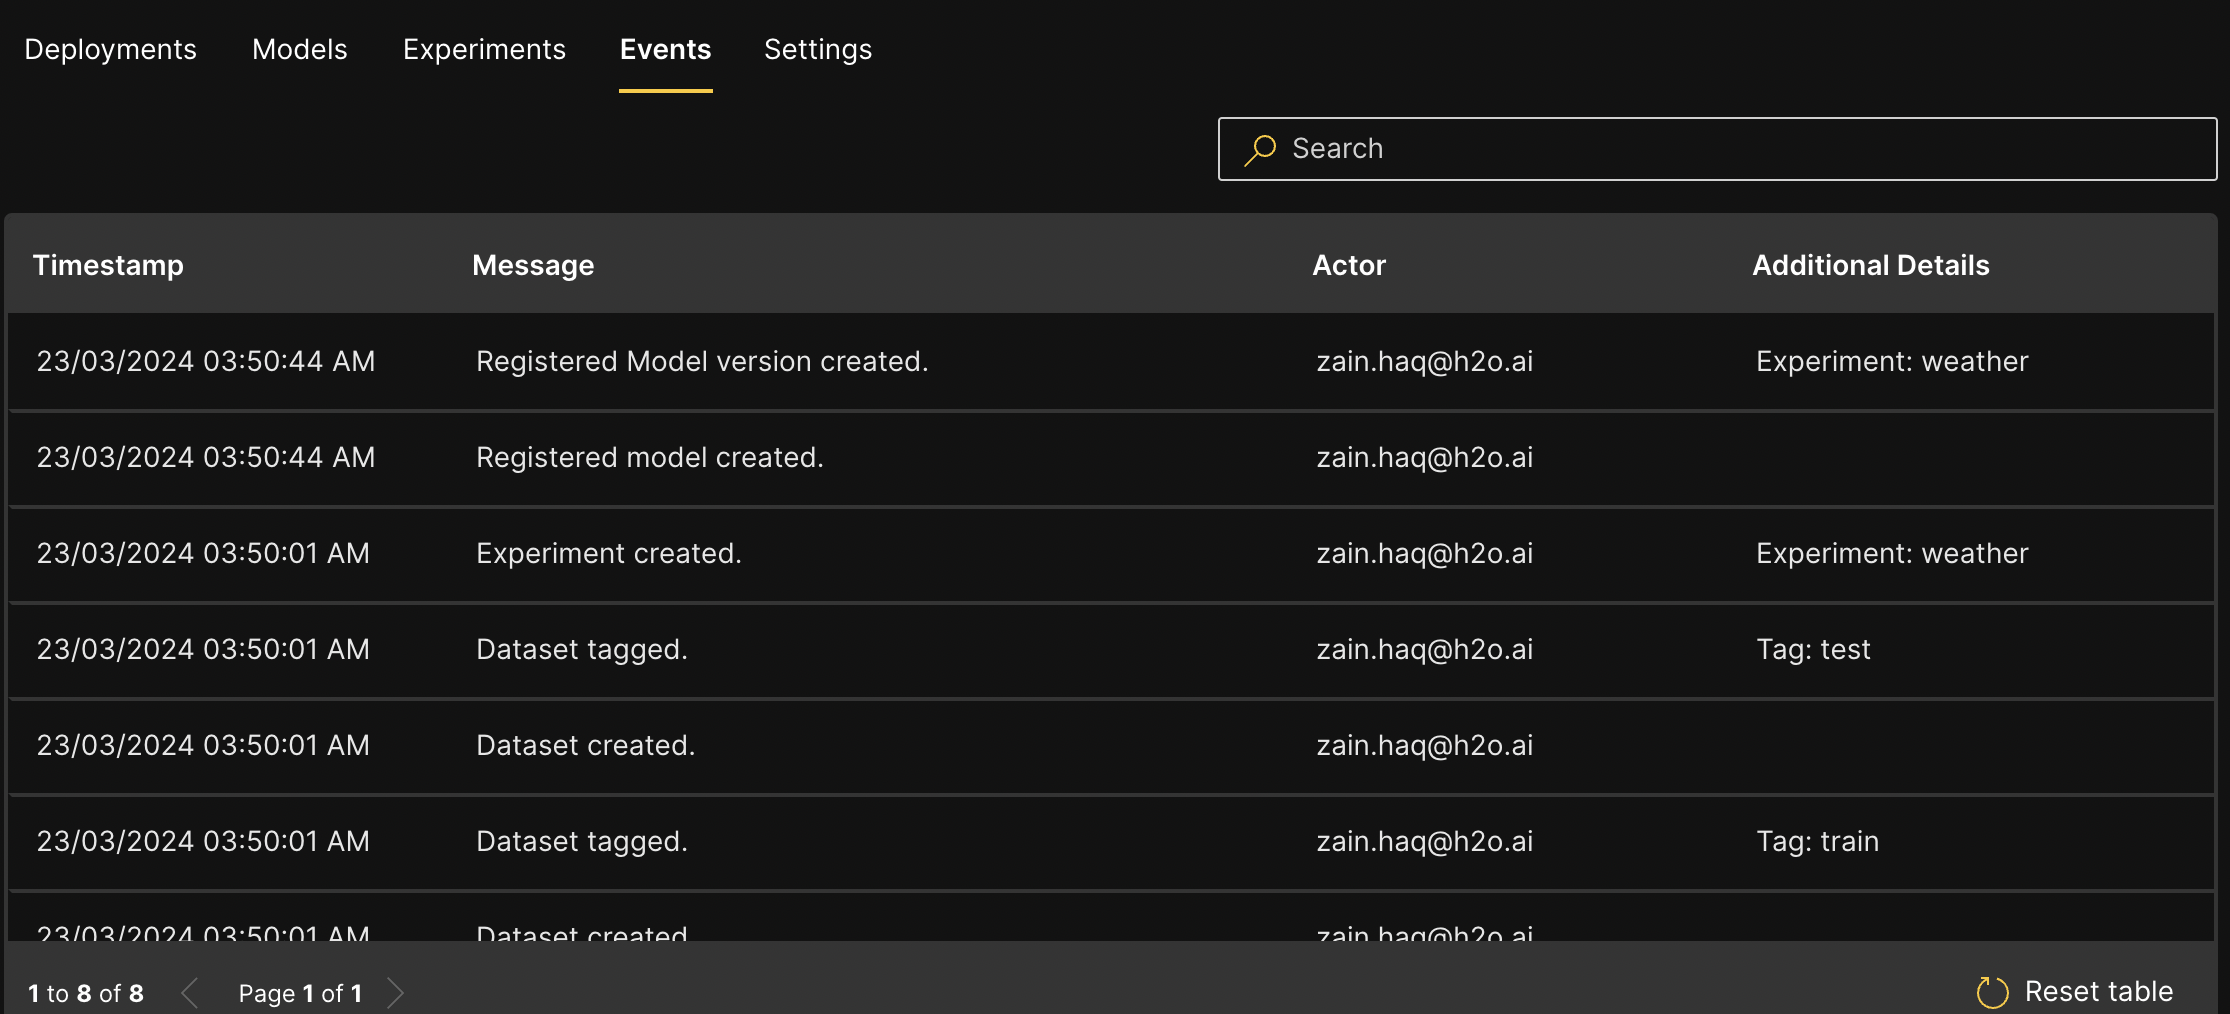Click the Reset table button
2230x1014 pixels.
[x=2075, y=992]
